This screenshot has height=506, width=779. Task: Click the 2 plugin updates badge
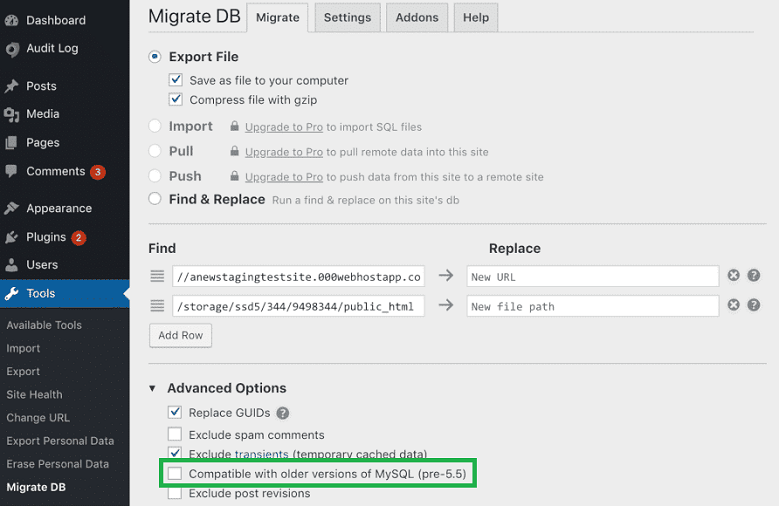pos(78,238)
